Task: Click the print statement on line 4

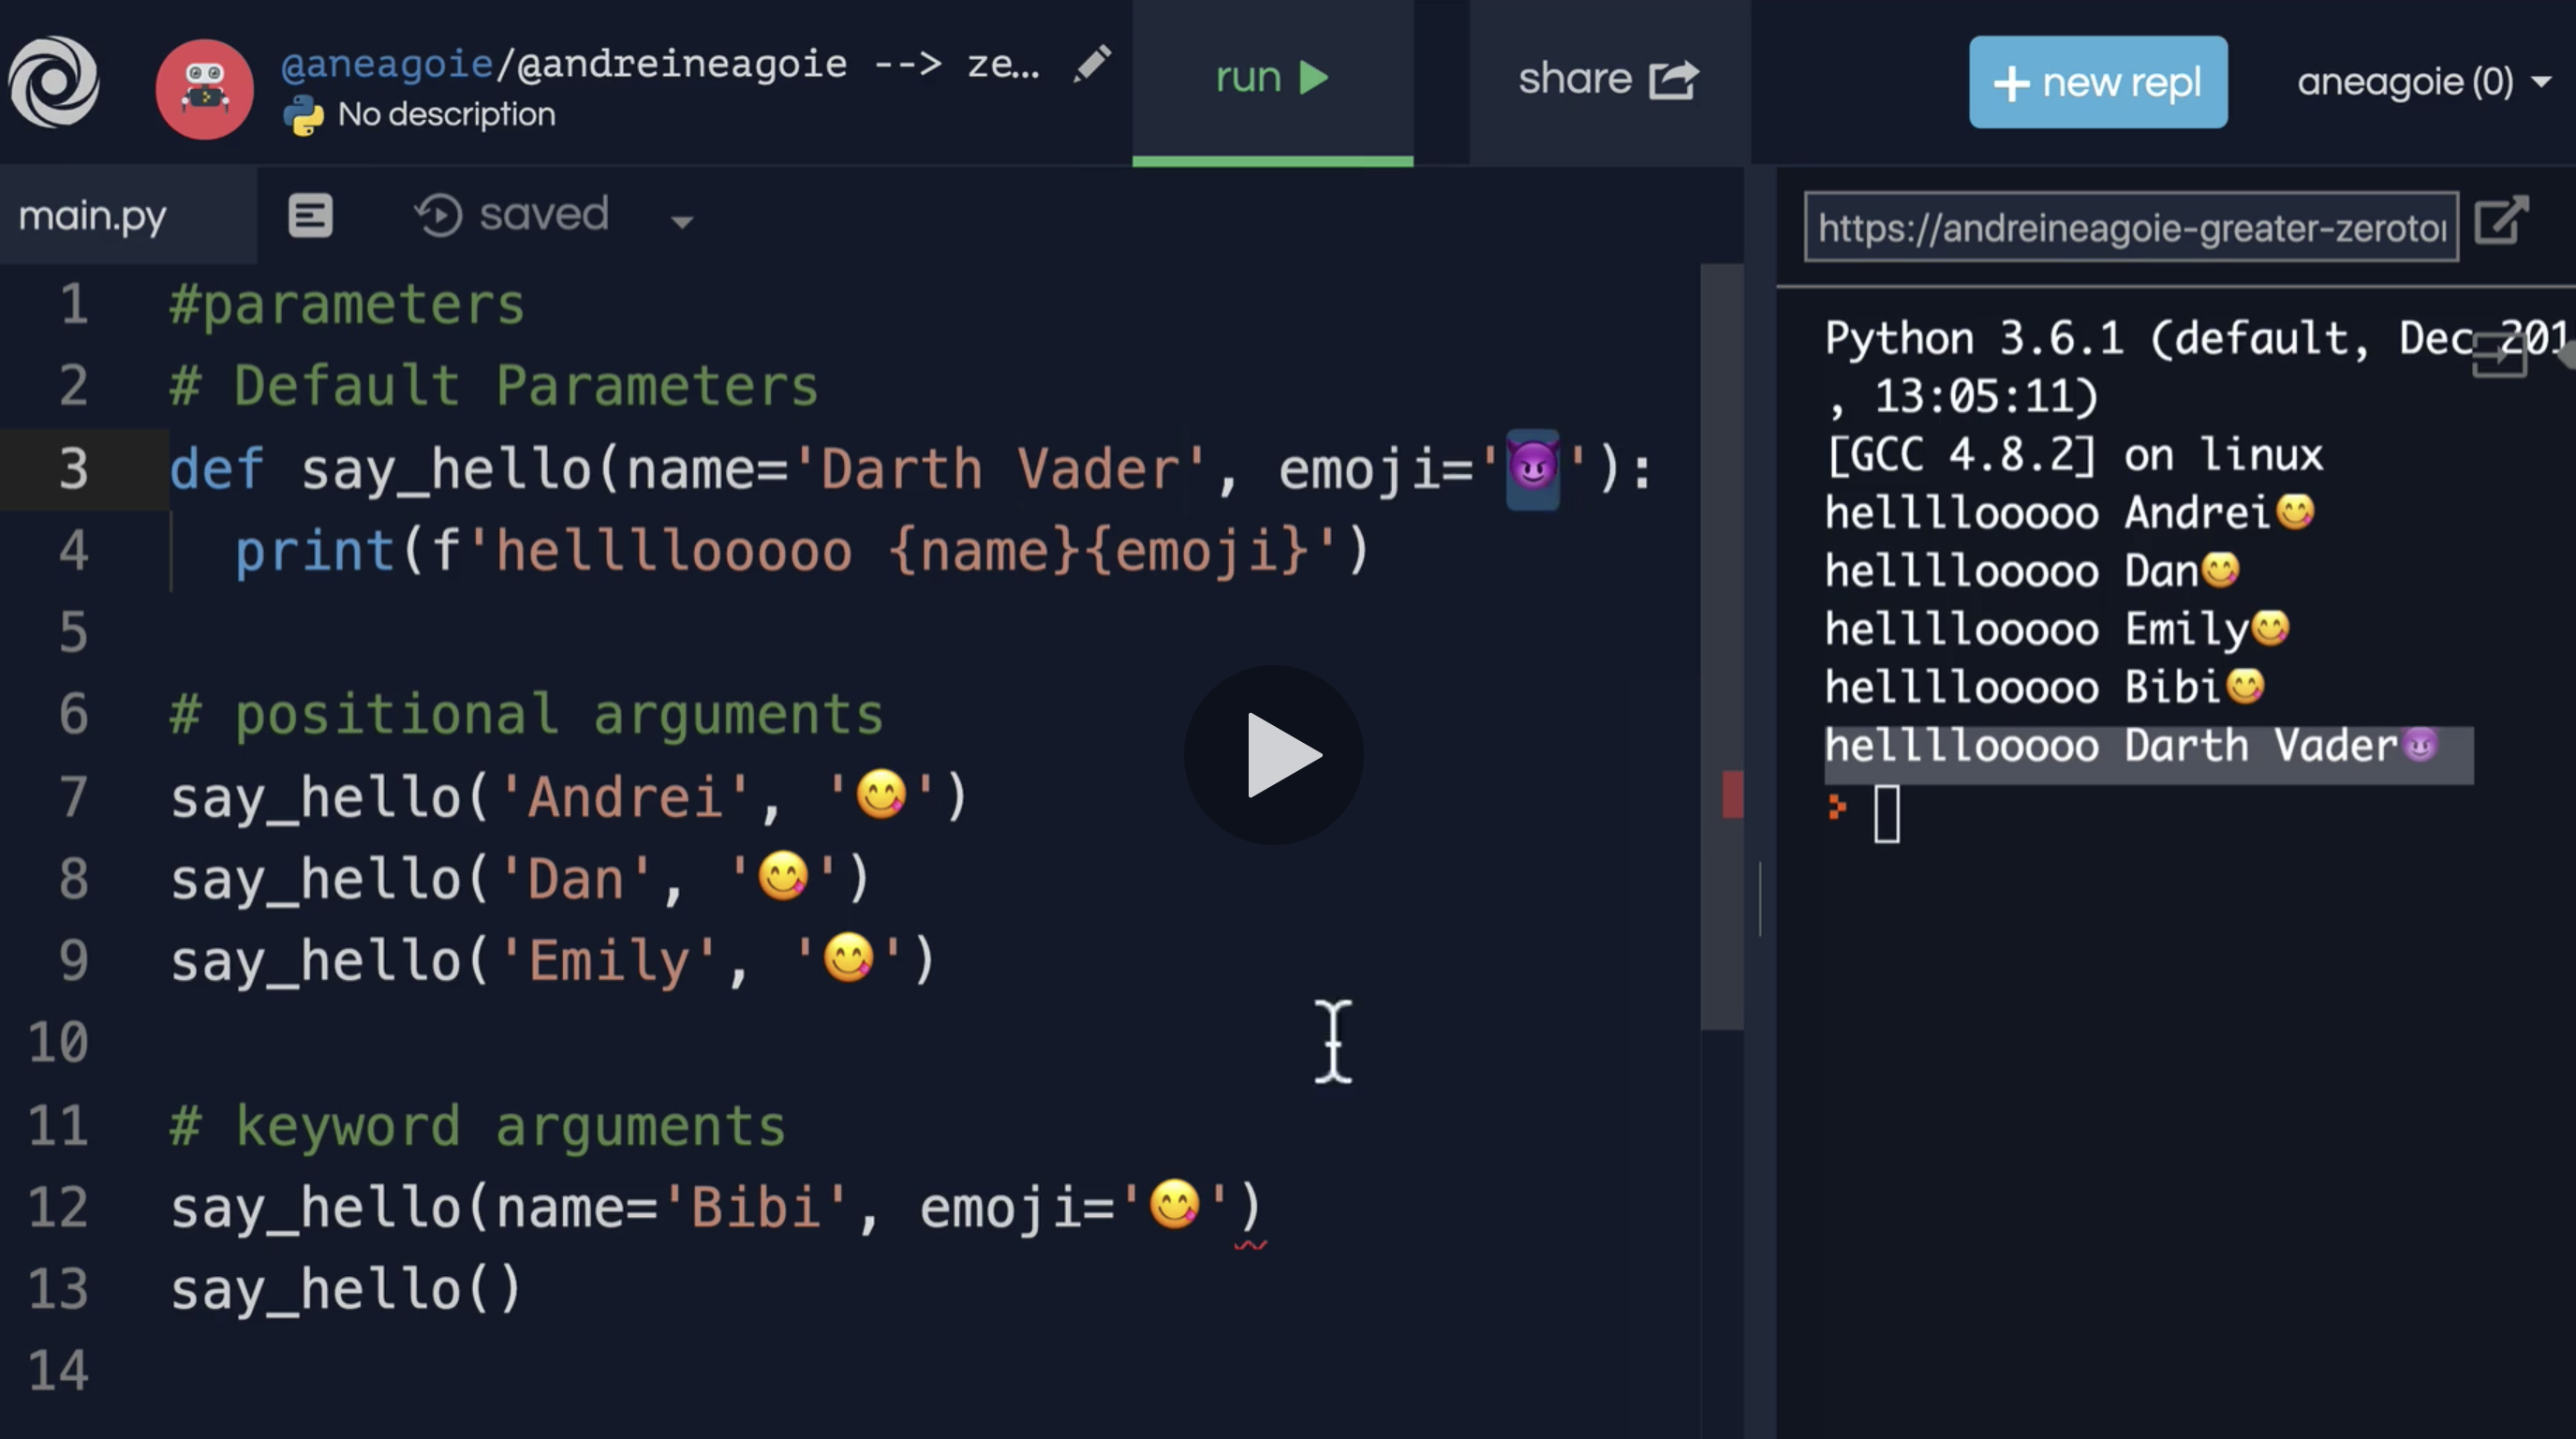Action: coord(802,551)
